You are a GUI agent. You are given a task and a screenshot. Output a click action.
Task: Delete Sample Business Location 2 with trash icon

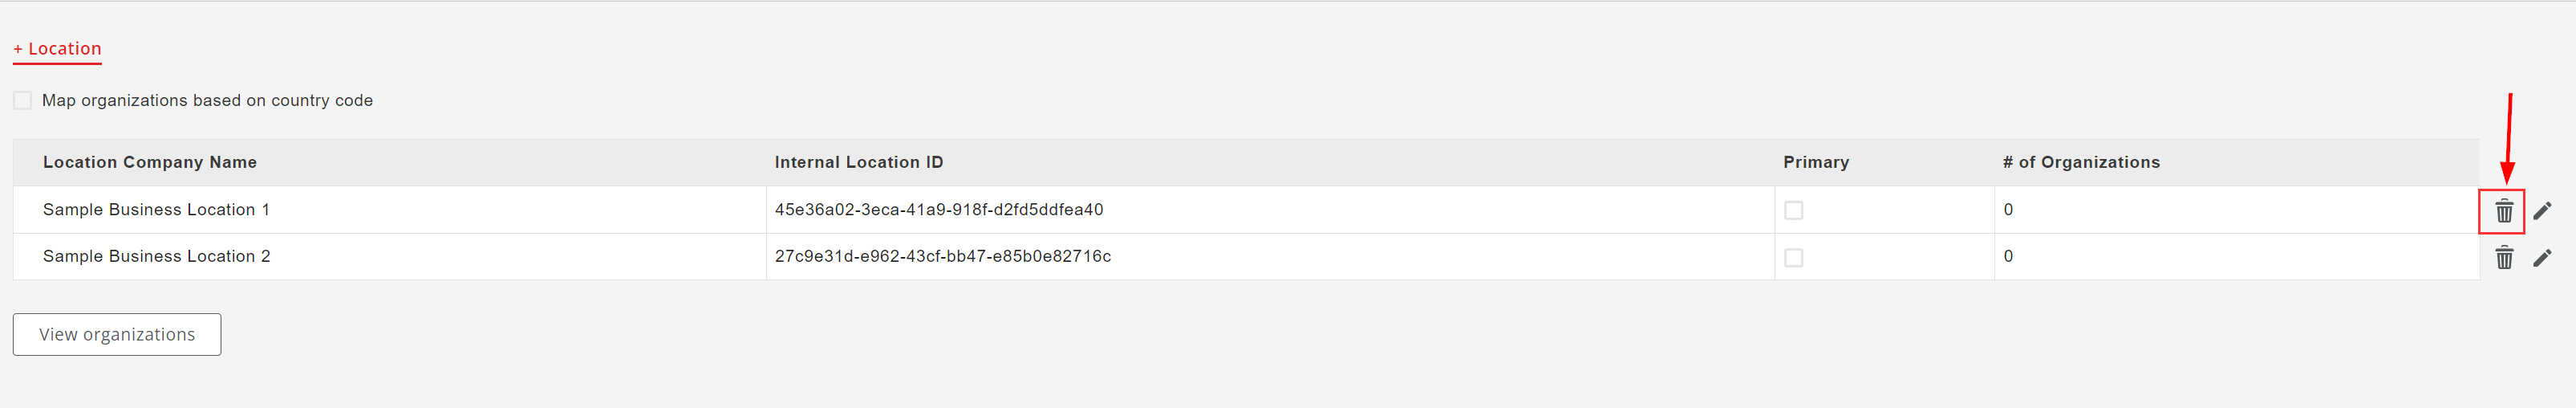(x=2503, y=258)
